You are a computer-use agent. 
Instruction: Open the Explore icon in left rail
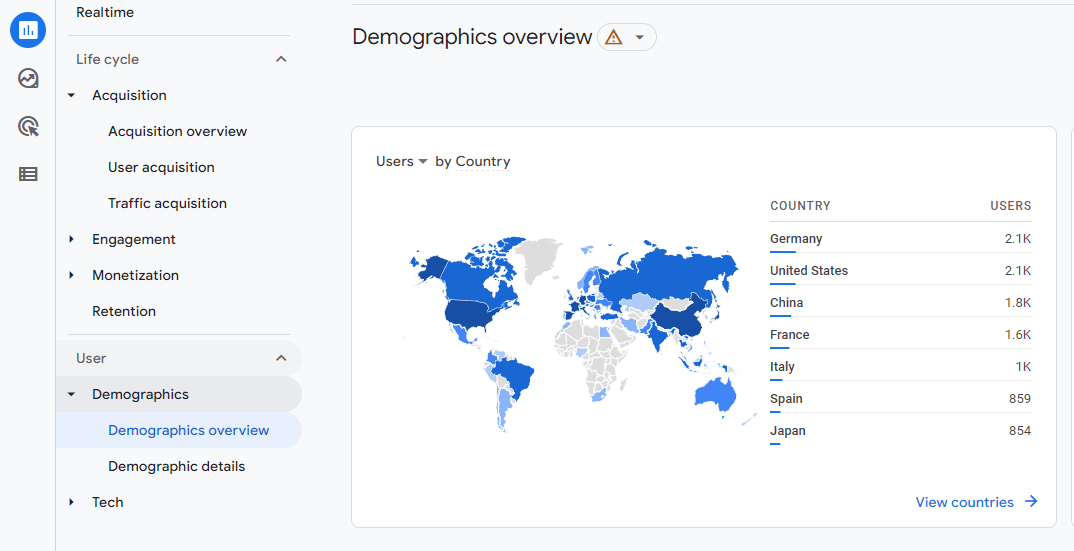pos(28,78)
